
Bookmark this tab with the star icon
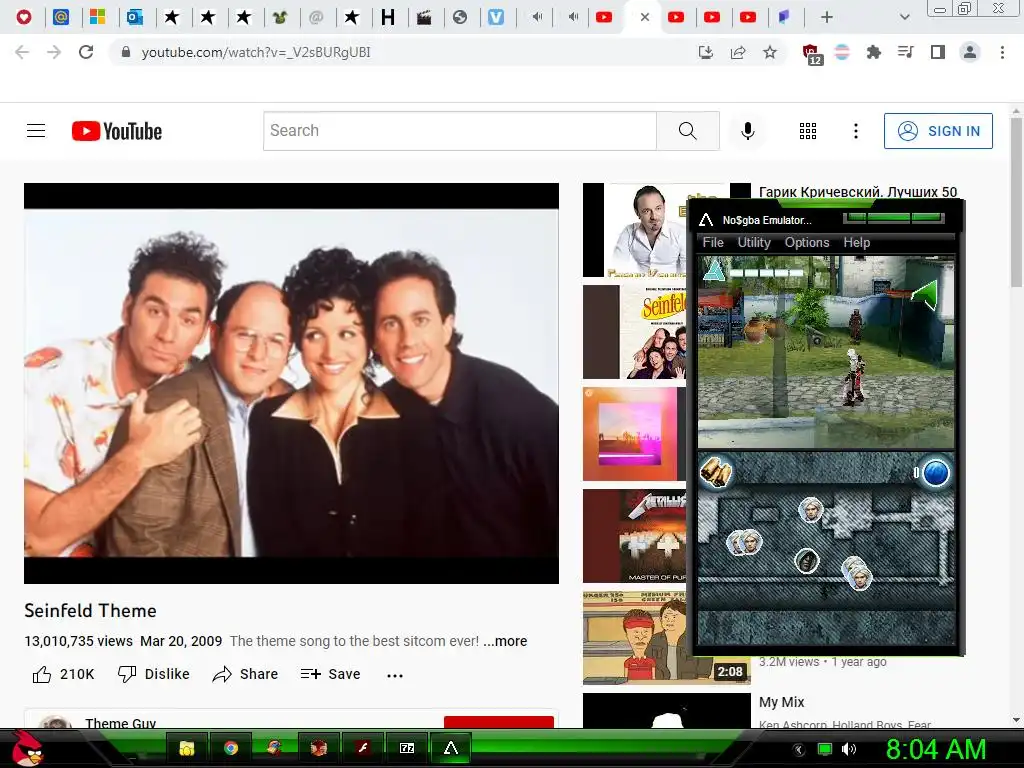pos(770,52)
